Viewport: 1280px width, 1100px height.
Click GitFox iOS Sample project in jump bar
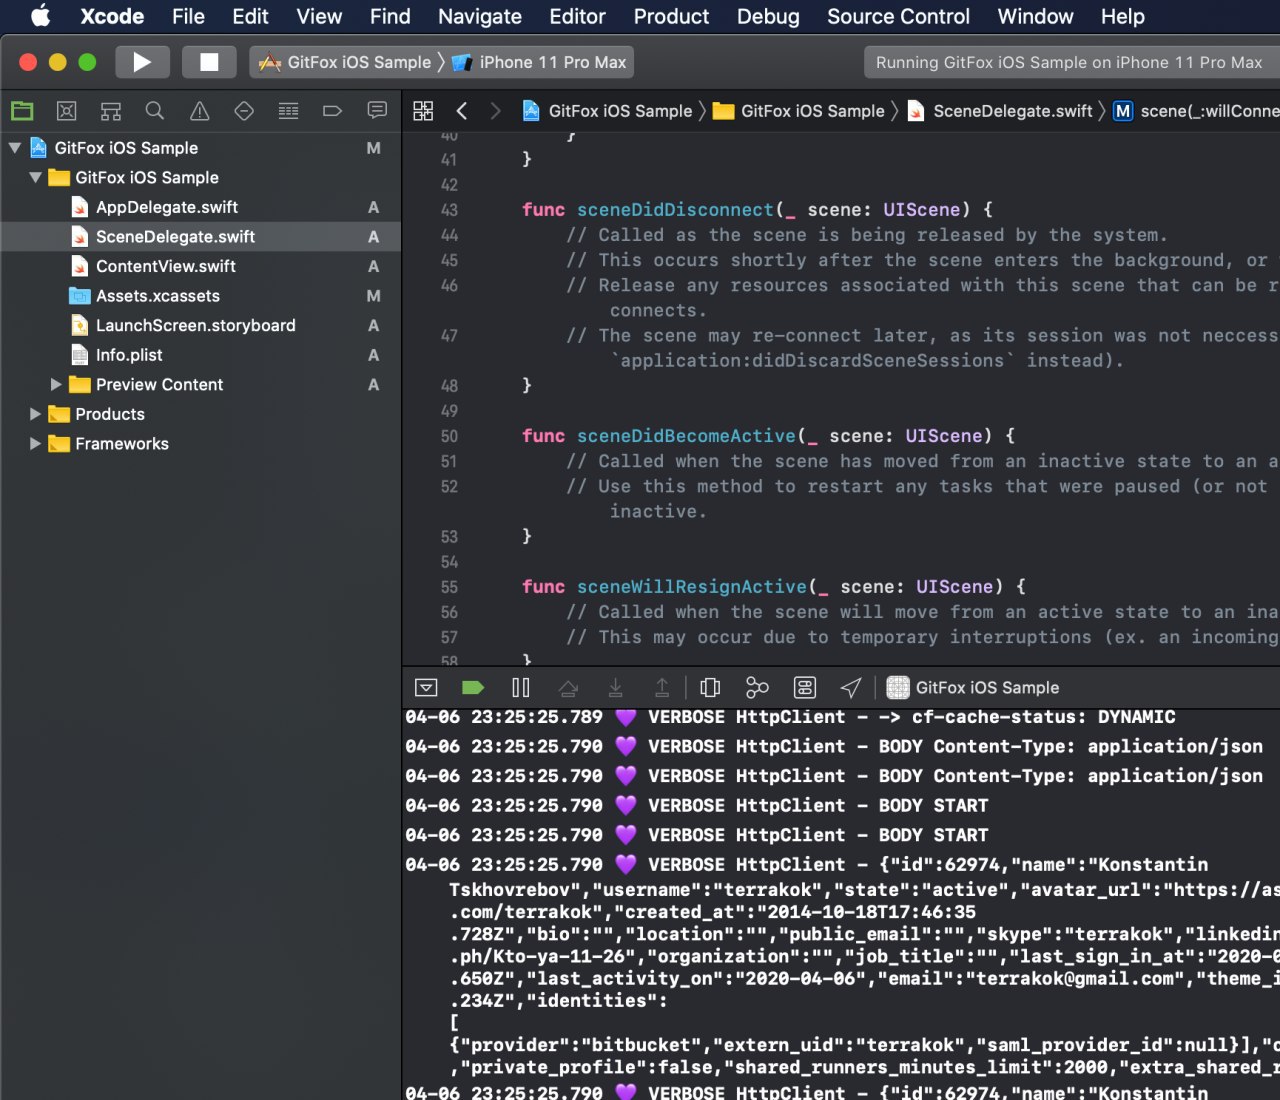tap(607, 111)
